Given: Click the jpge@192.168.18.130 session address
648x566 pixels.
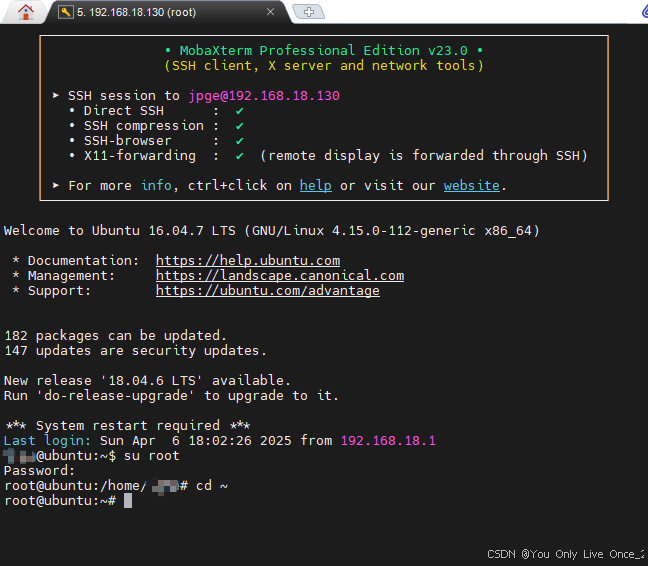Looking at the screenshot, I should (x=264, y=96).
